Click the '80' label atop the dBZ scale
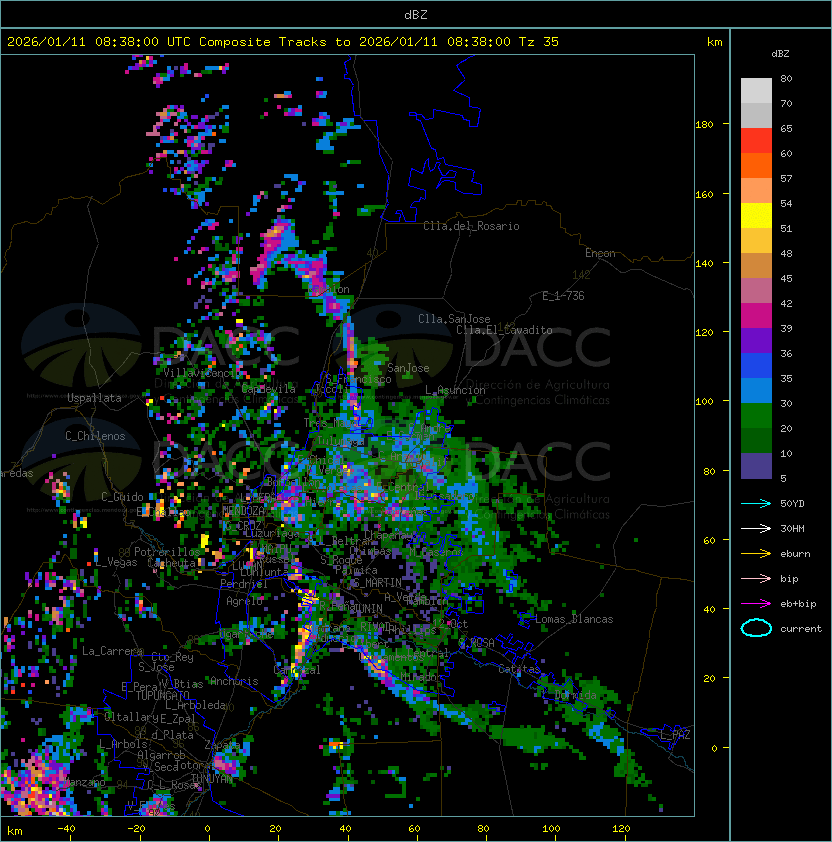Screen dimensions: 832x842 point(786,78)
